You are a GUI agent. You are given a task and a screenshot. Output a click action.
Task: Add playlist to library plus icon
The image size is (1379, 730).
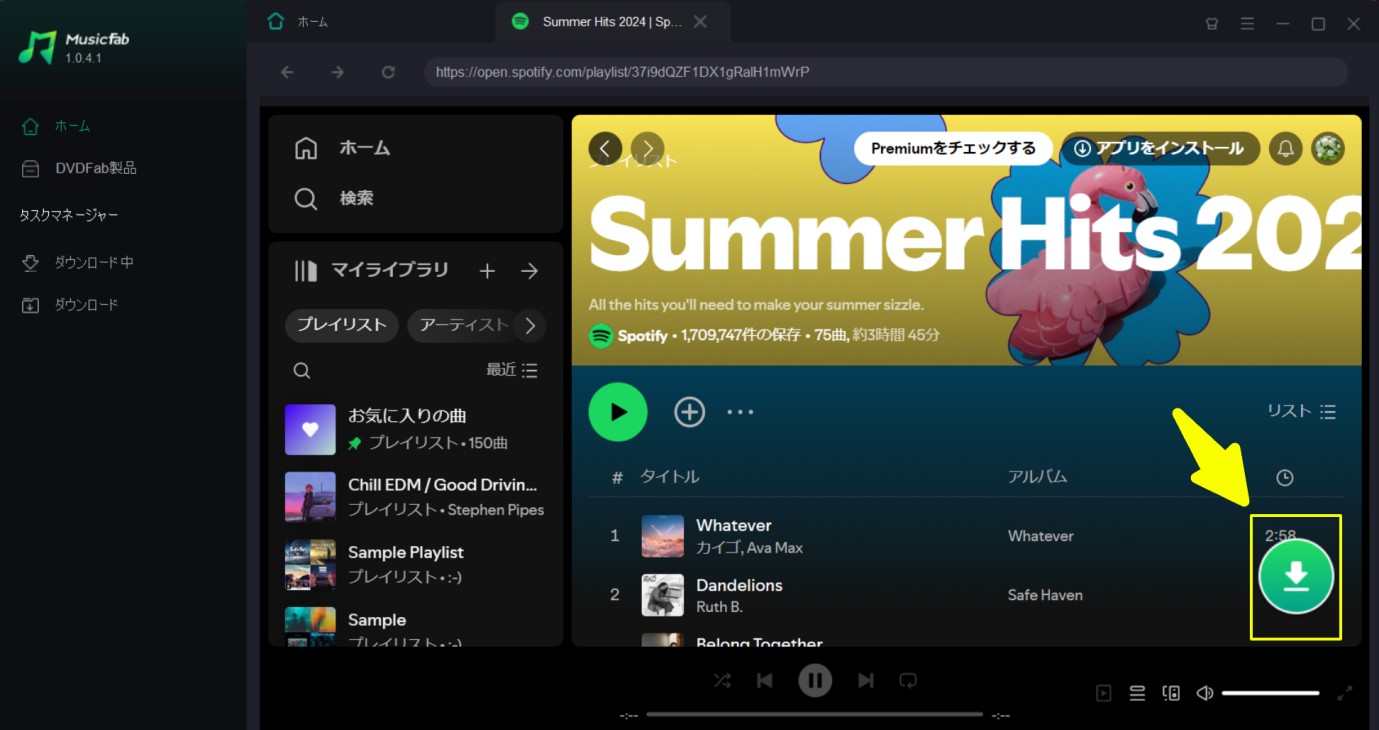click(x=689, y=412)
